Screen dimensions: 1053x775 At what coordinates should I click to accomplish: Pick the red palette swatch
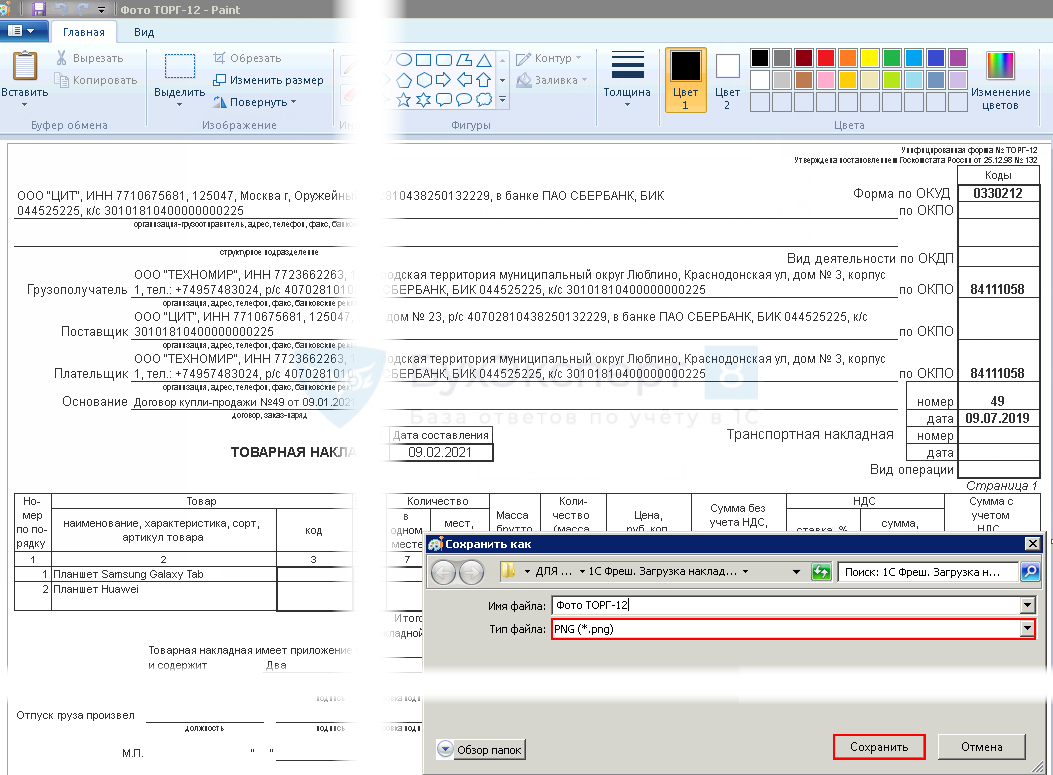coord(826,58)
